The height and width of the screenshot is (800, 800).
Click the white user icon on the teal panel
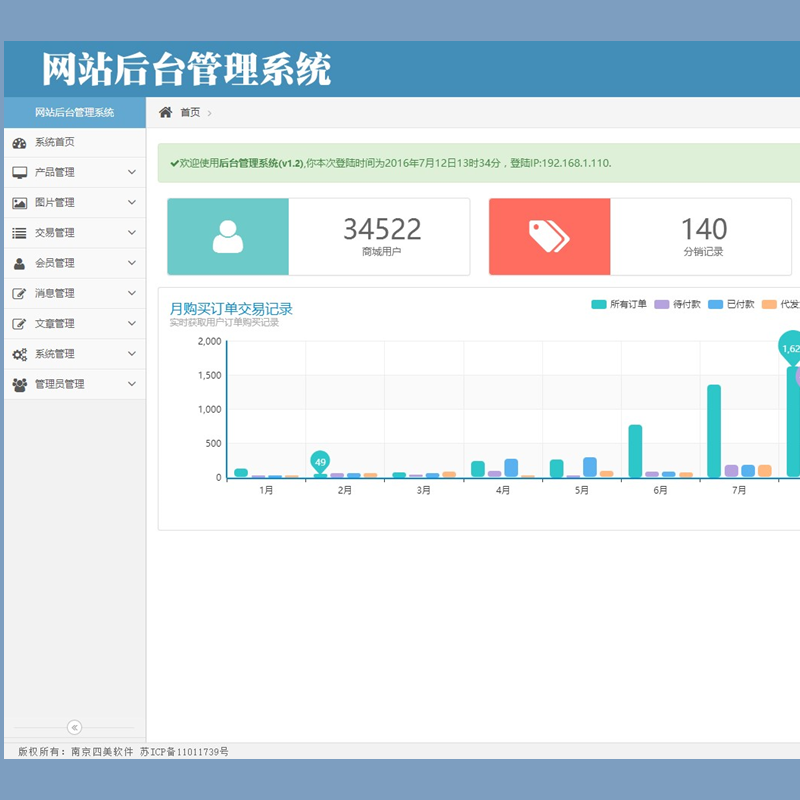227,236
